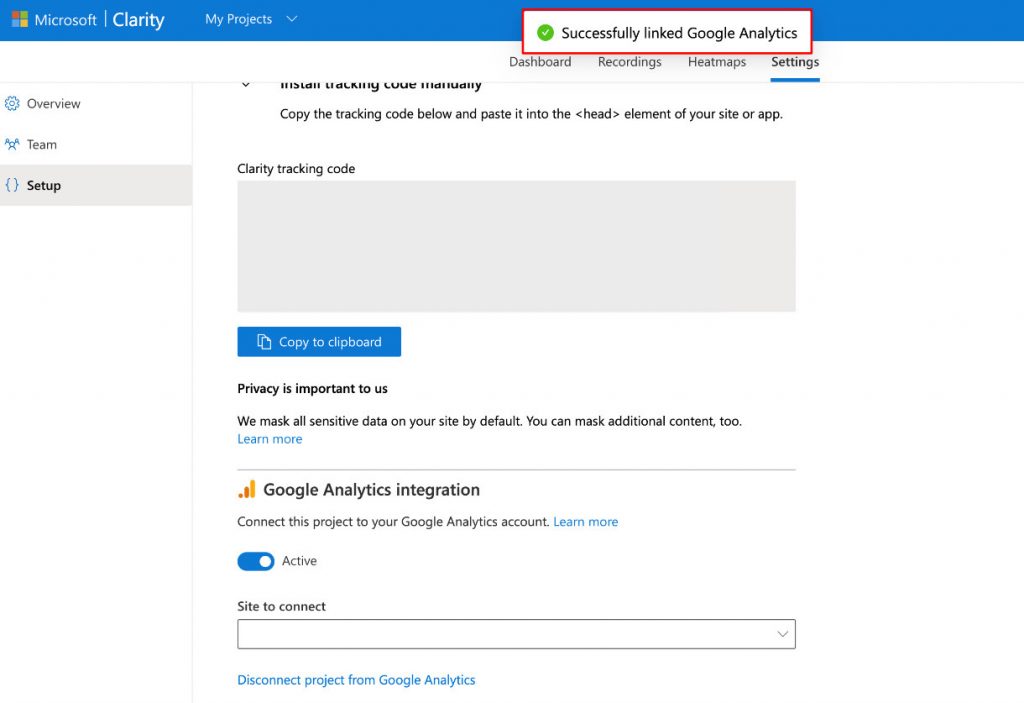Click the Google Analytics integration heading
The width and height of the screenshot is (1024, 703).
(x=371, y=489)
